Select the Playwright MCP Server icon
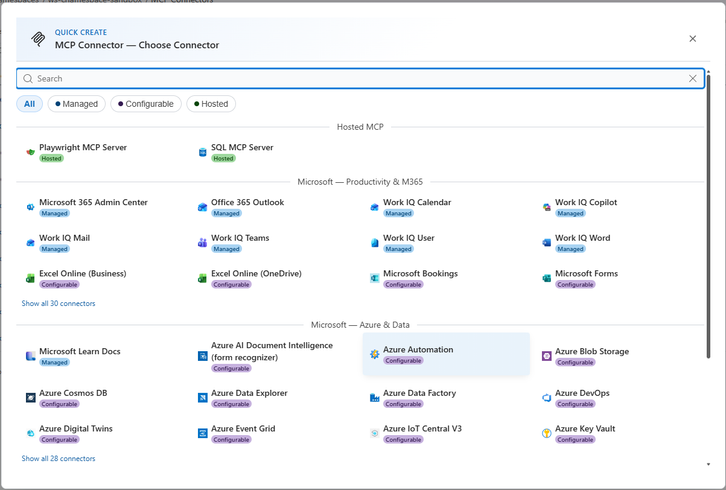 pos(31,152)
